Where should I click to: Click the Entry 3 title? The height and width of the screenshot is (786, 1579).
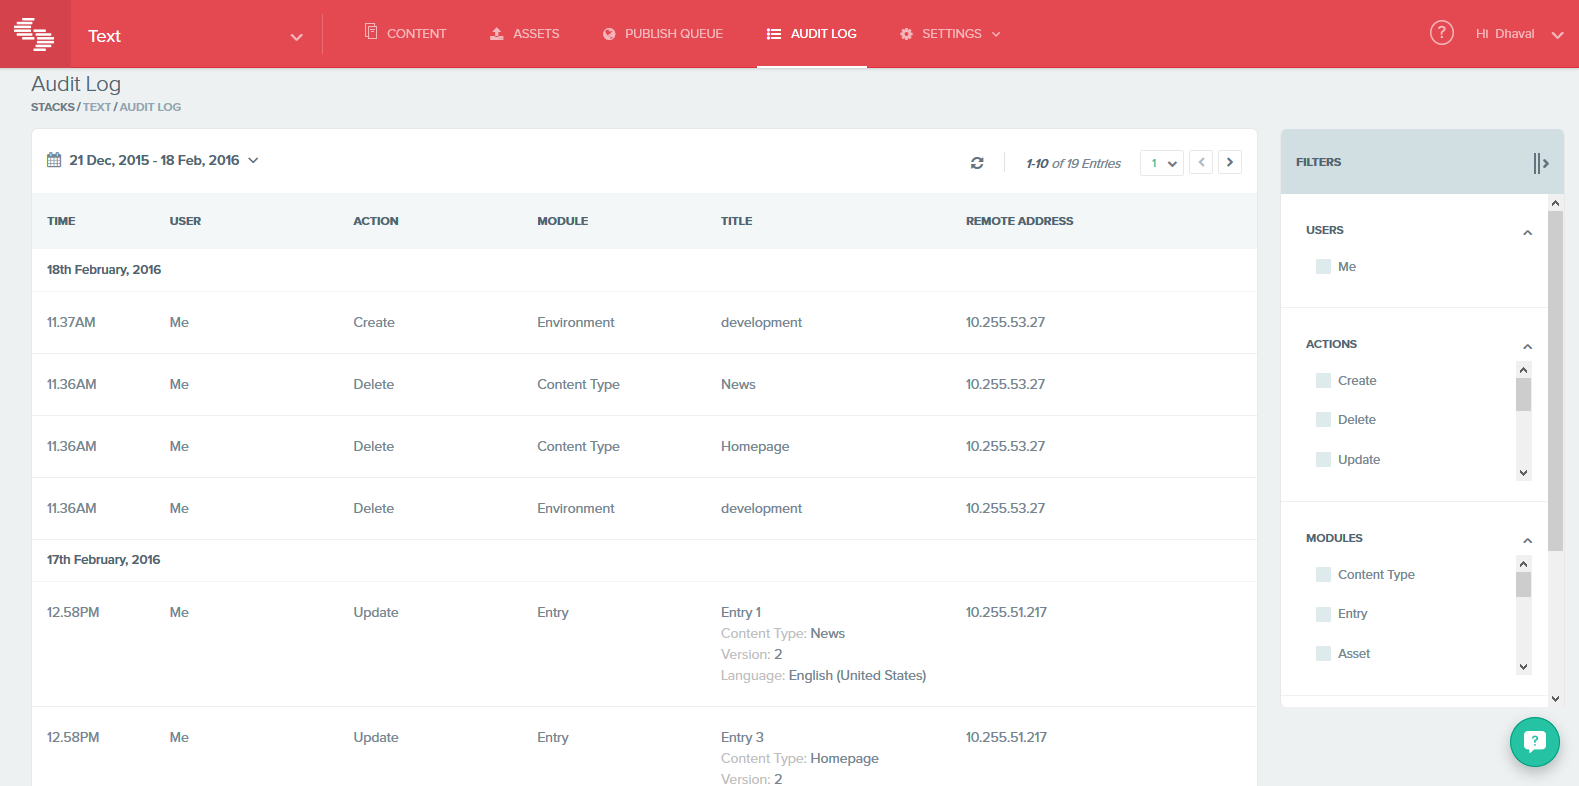742,738
